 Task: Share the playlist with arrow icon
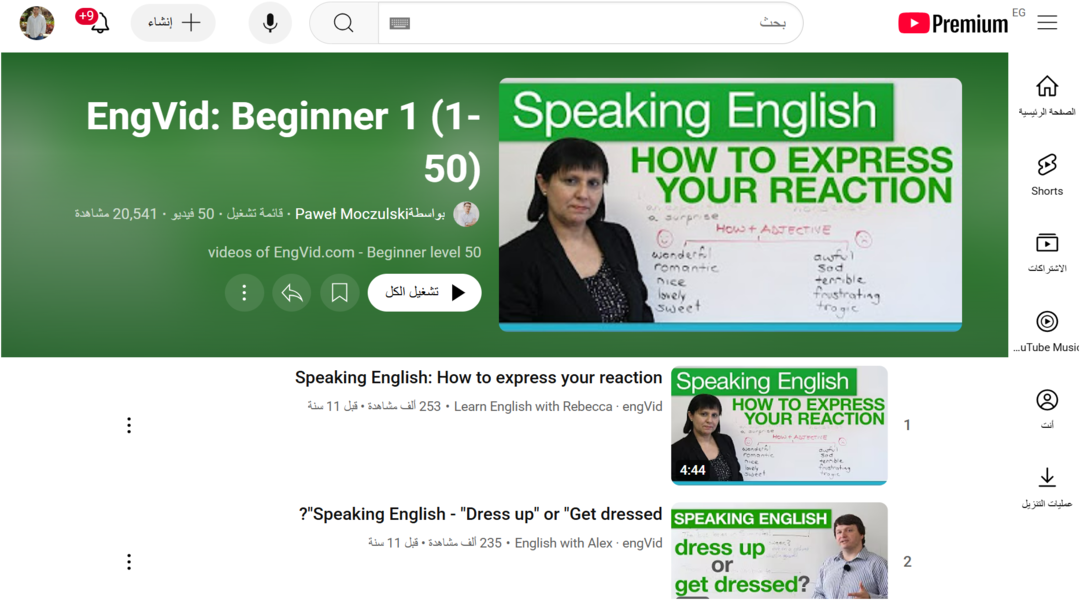tap(291, 293)
